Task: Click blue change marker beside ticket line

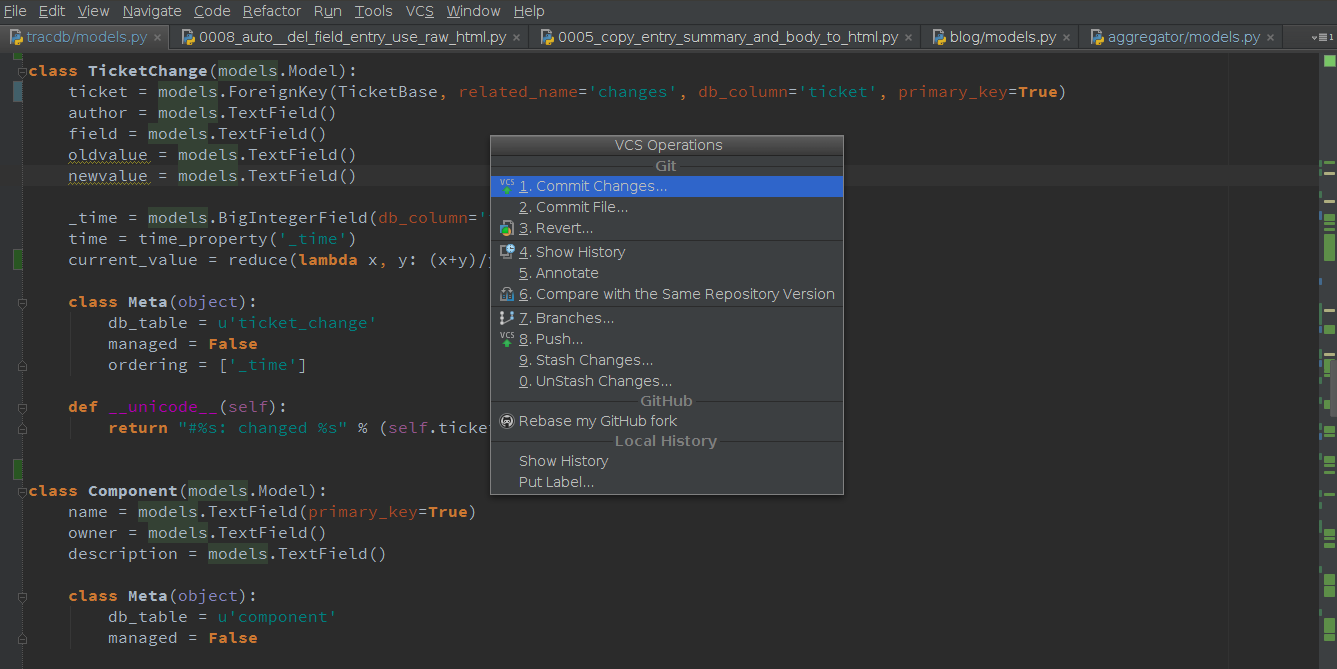Action: point(17,92)
